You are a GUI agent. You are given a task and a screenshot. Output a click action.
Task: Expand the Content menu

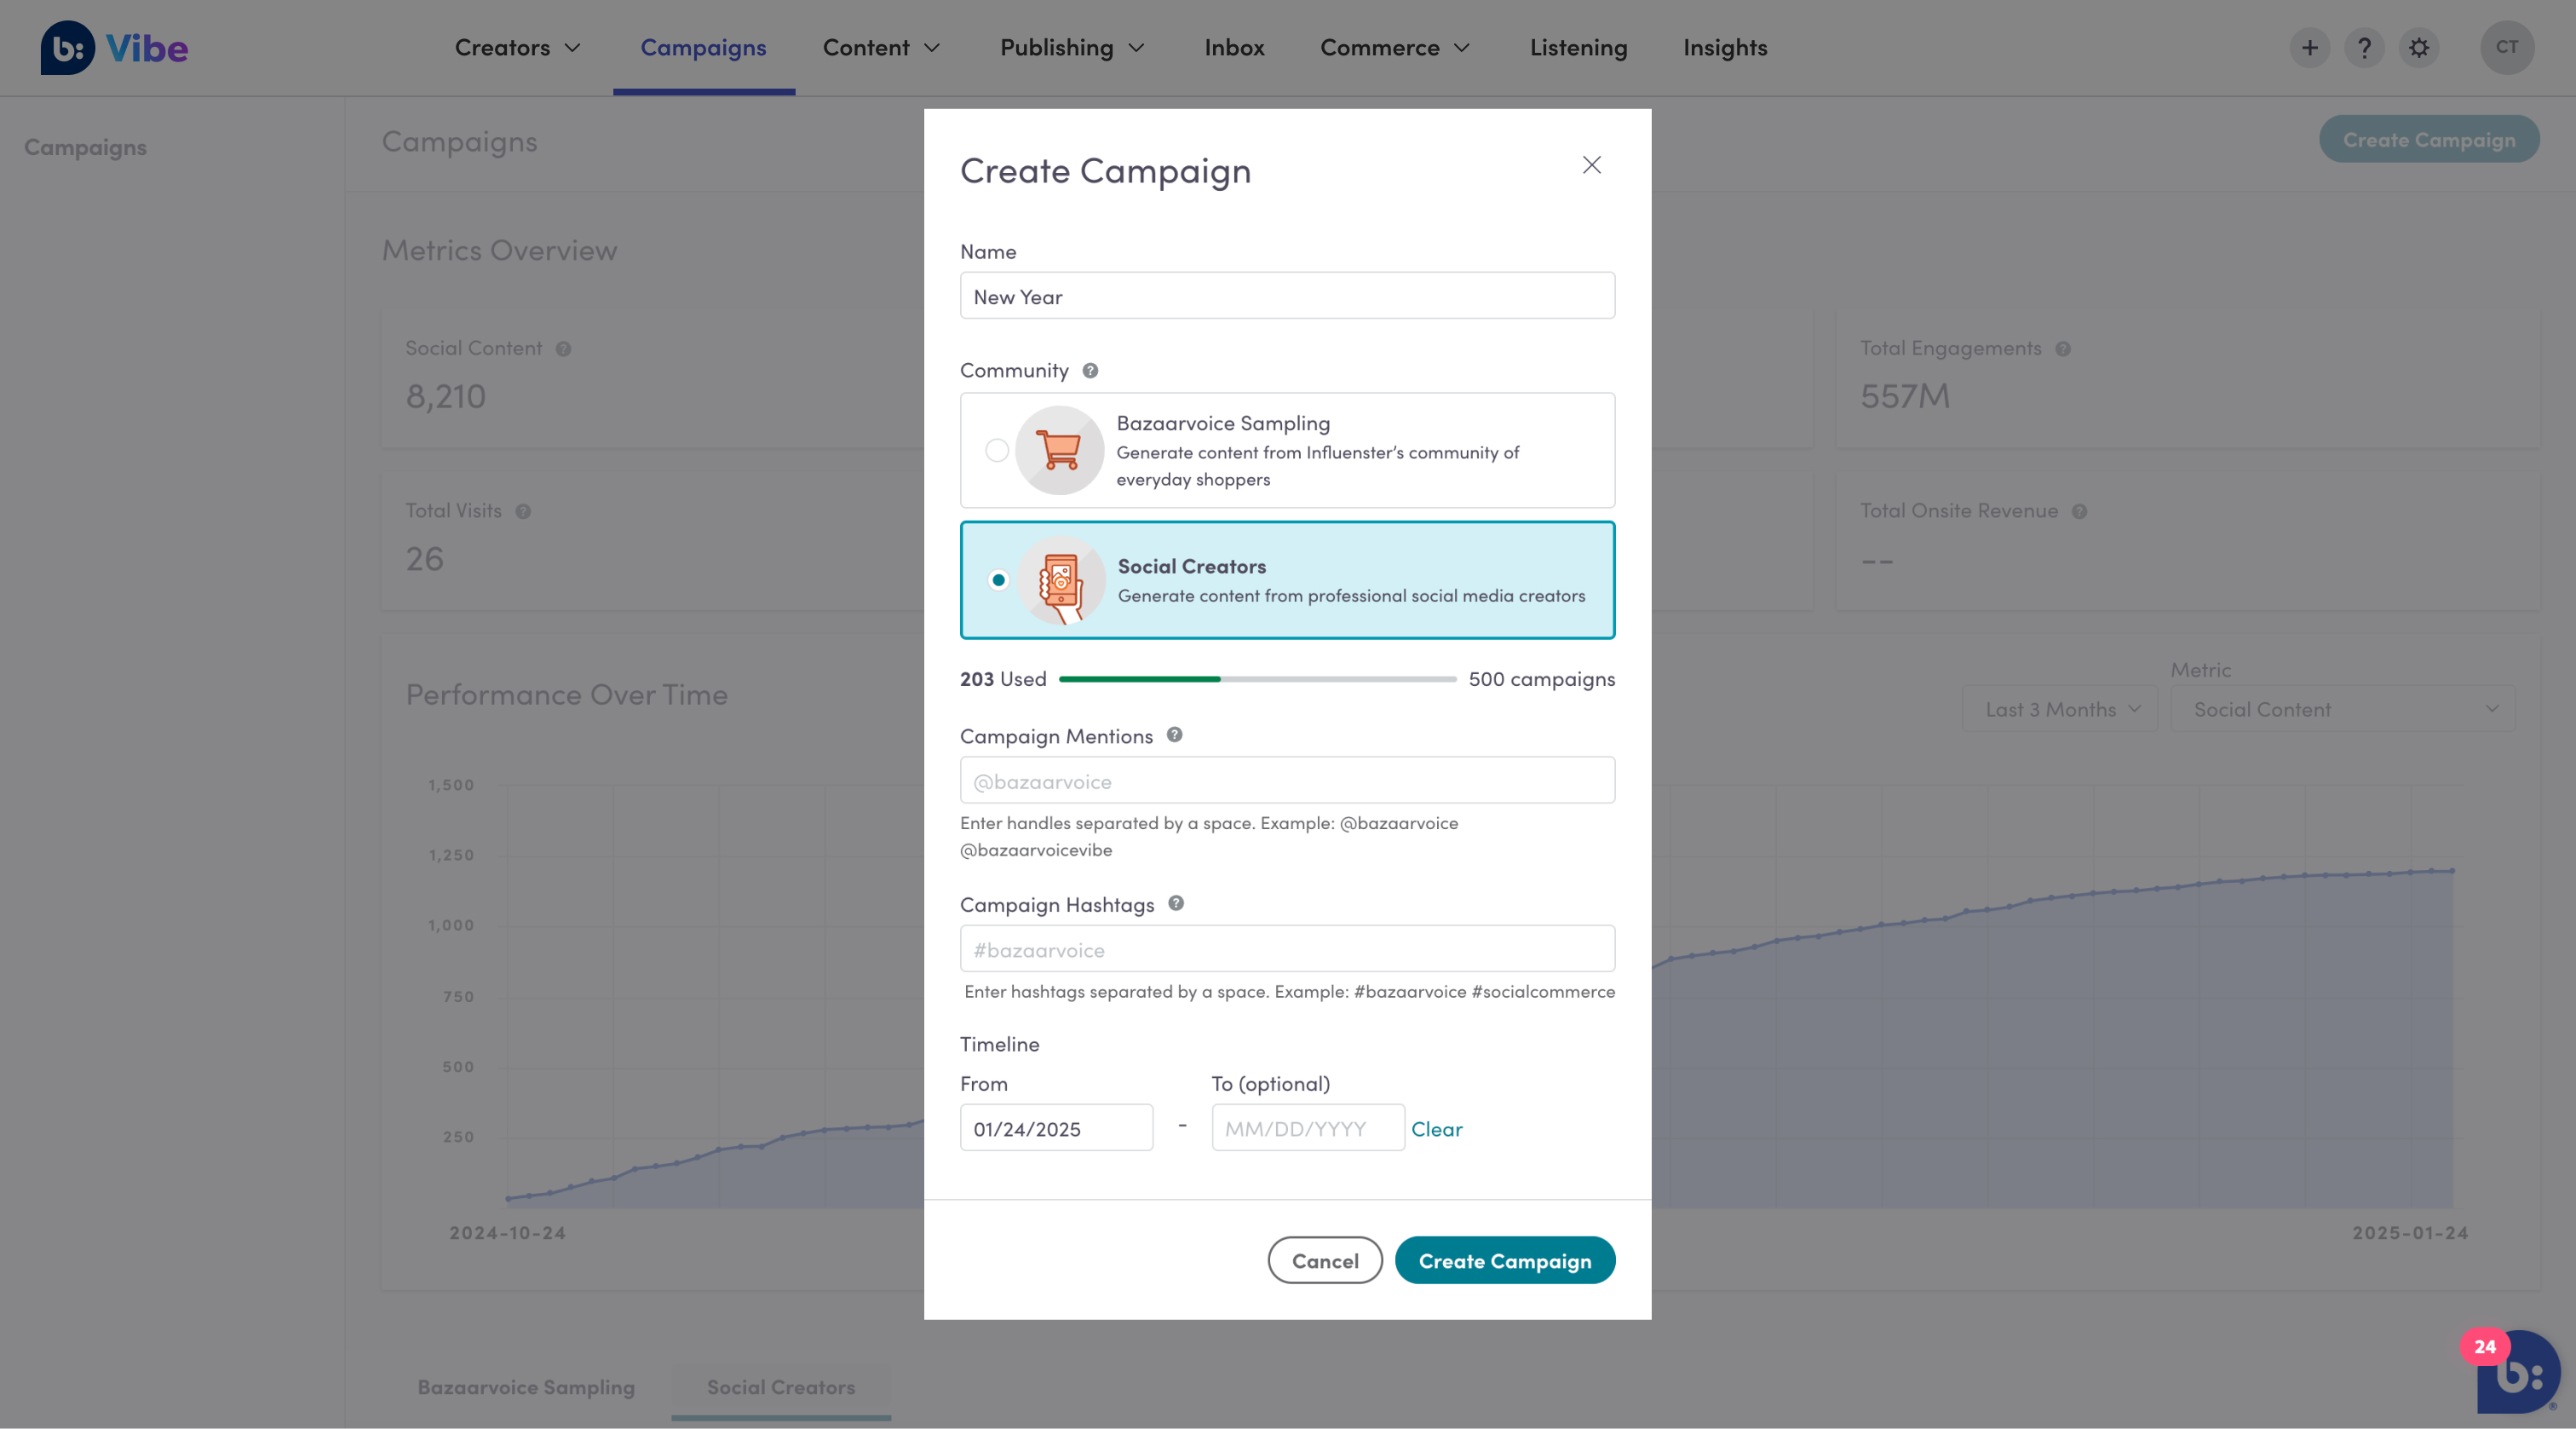881,48
